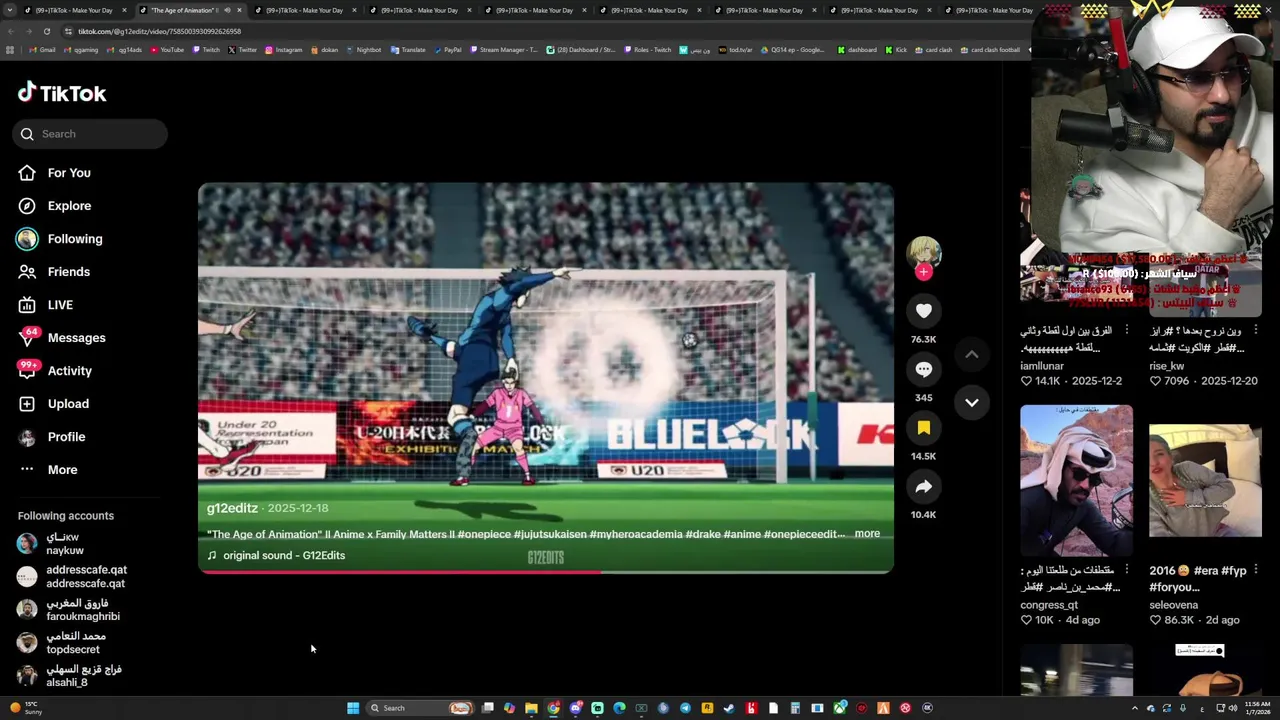Click the Windows taskbar search box
This screenshot has width=1280, height=720.
pyautogui.click(x=420, y=708)
